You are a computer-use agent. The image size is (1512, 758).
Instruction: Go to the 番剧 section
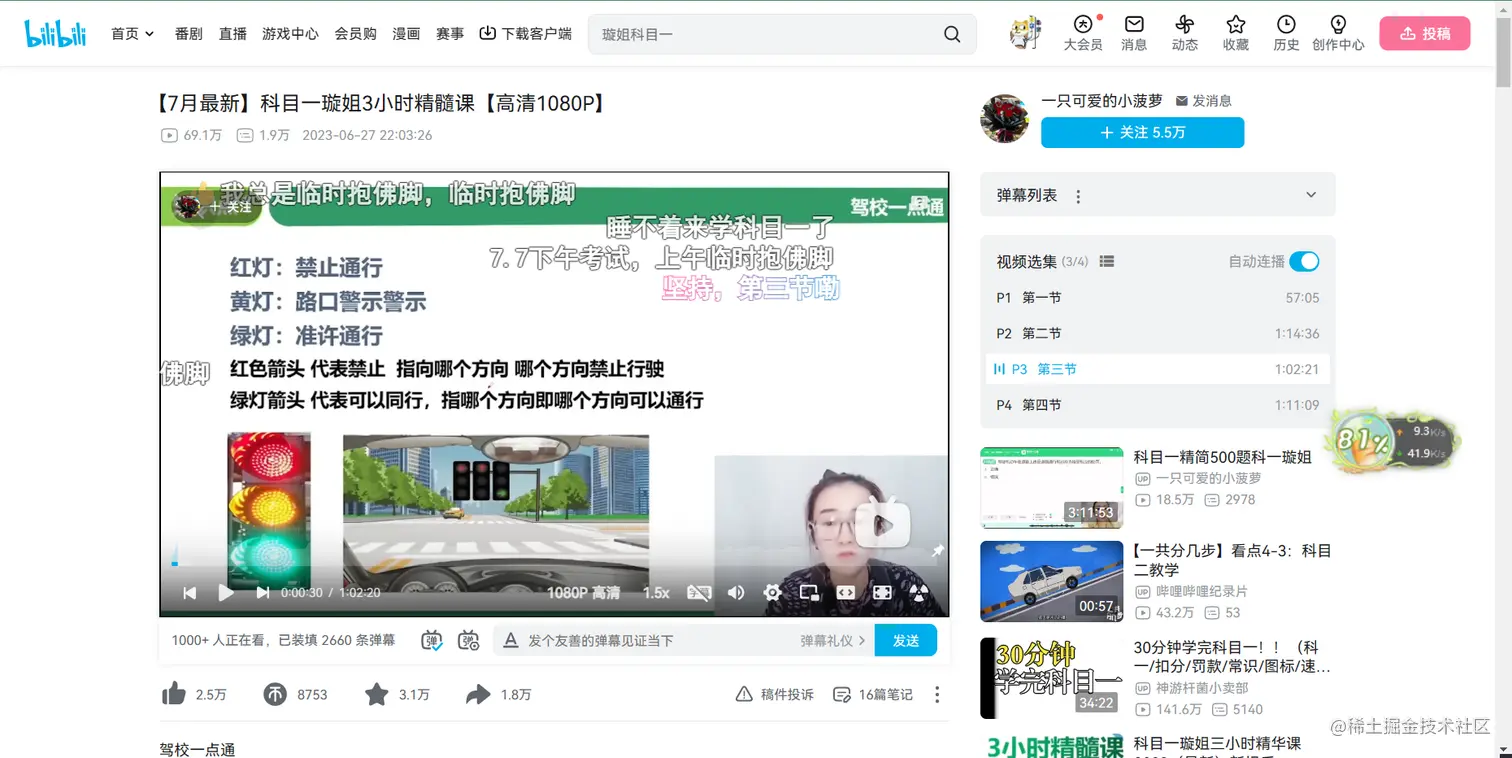click(x=188, y=34)
